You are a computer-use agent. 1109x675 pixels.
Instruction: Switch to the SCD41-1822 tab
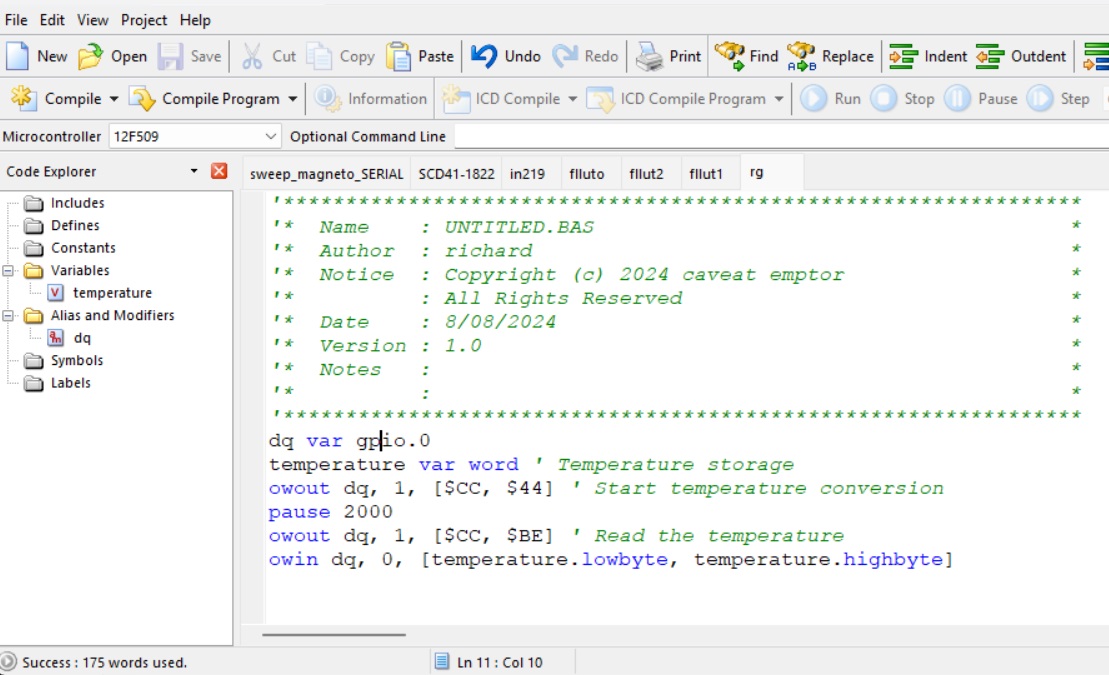click(456, 174)
